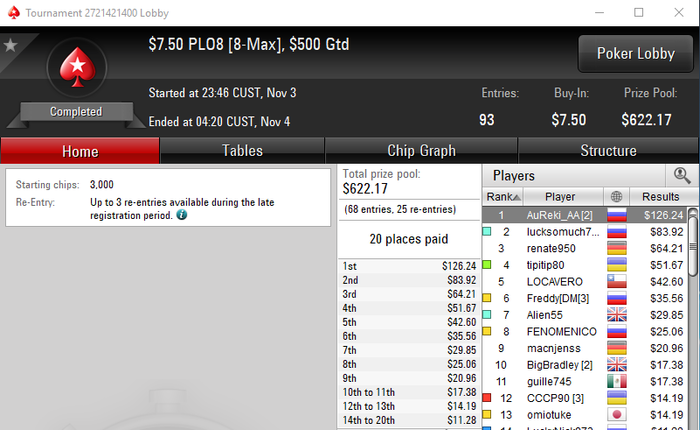This screenshot has height=430, width=700.
Task: Click the Chile flag beside LOCAVERO
Action: pyautogui.click(x=617, y=282)
